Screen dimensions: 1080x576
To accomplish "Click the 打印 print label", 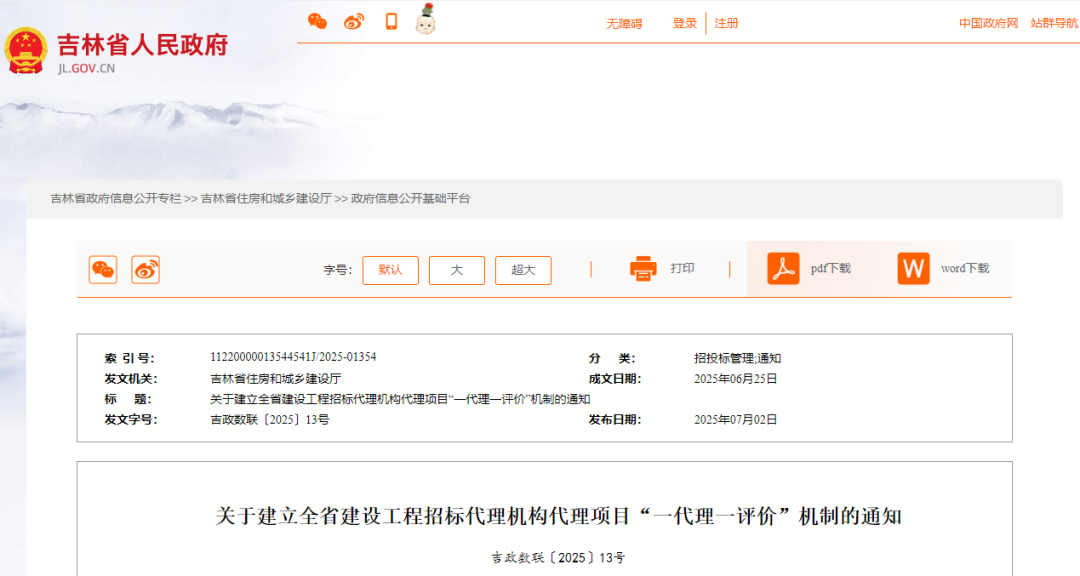I will click(683, 268).
